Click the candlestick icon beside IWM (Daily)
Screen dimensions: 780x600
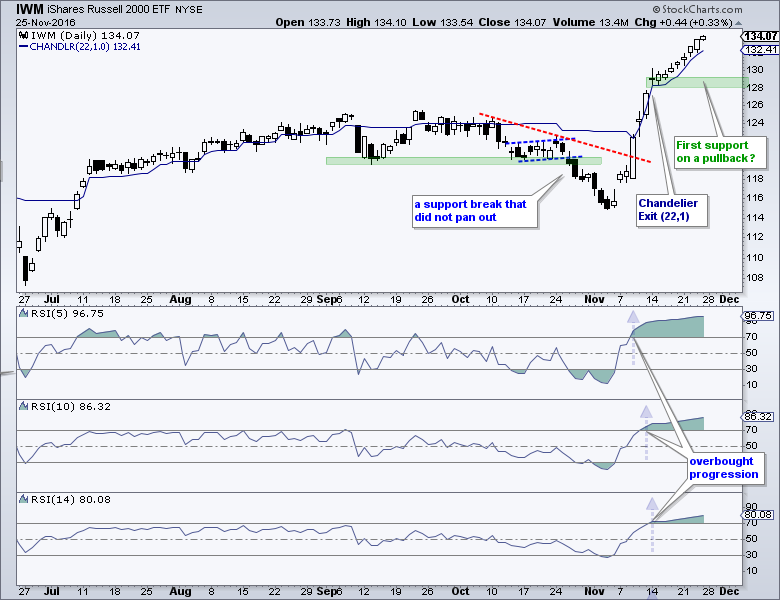[x=23, y=35]
